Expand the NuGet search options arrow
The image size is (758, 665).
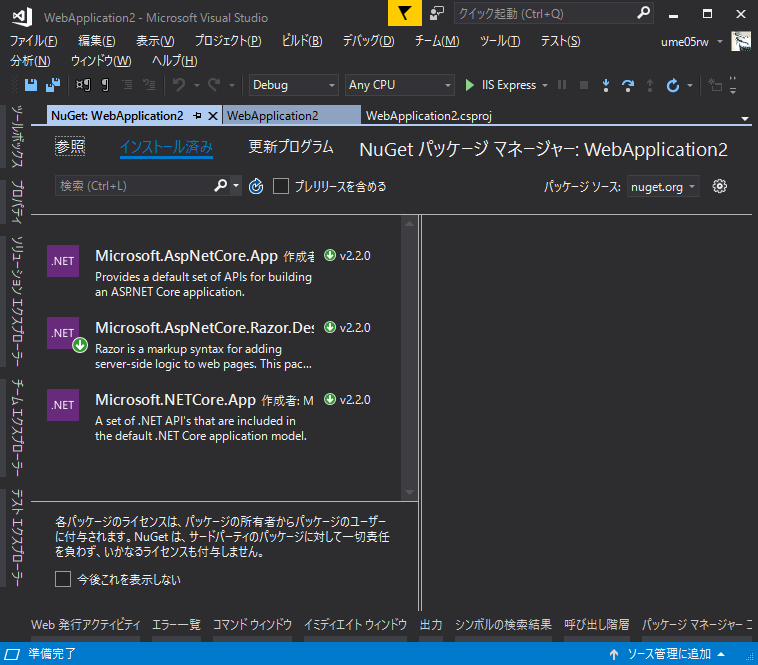click(236, 186)
